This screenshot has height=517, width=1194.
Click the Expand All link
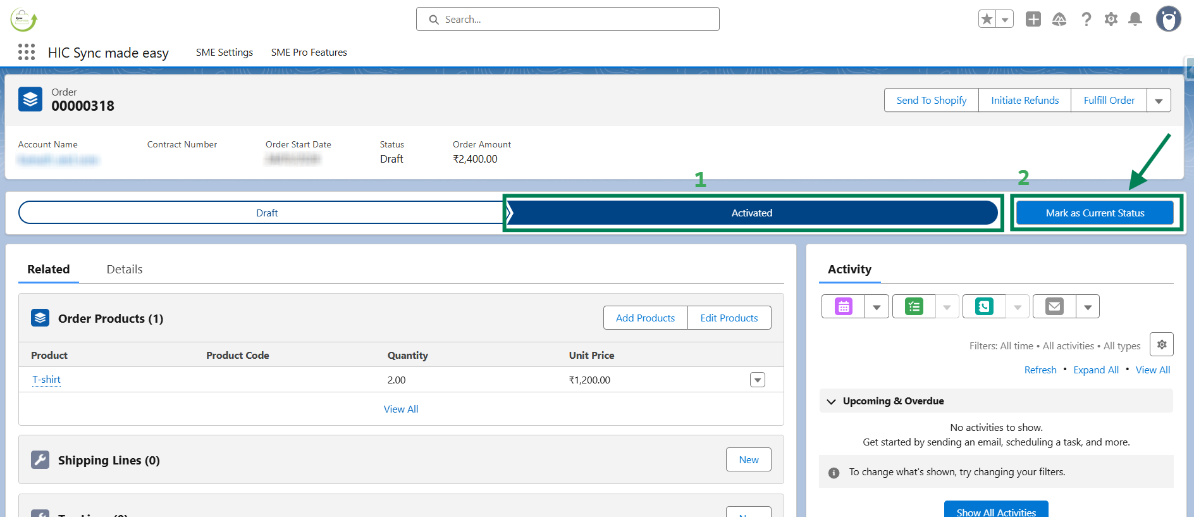click(1096, 369)
